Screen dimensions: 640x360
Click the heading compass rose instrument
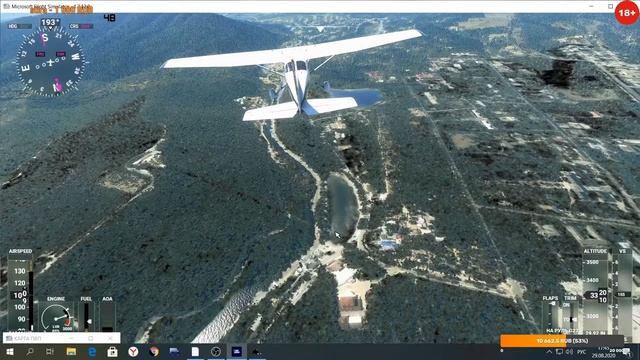(50, 62)
